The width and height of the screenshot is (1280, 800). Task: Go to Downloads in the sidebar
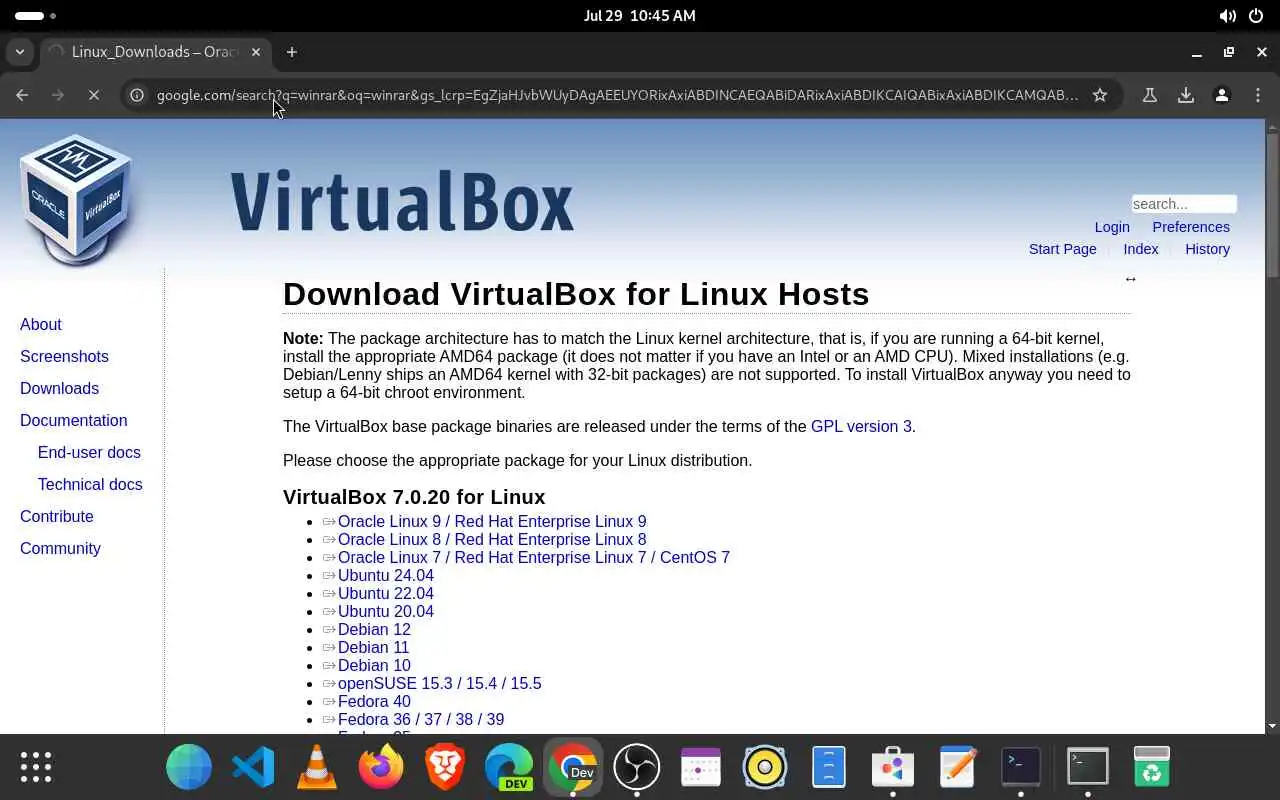click(x=59, y=388)
